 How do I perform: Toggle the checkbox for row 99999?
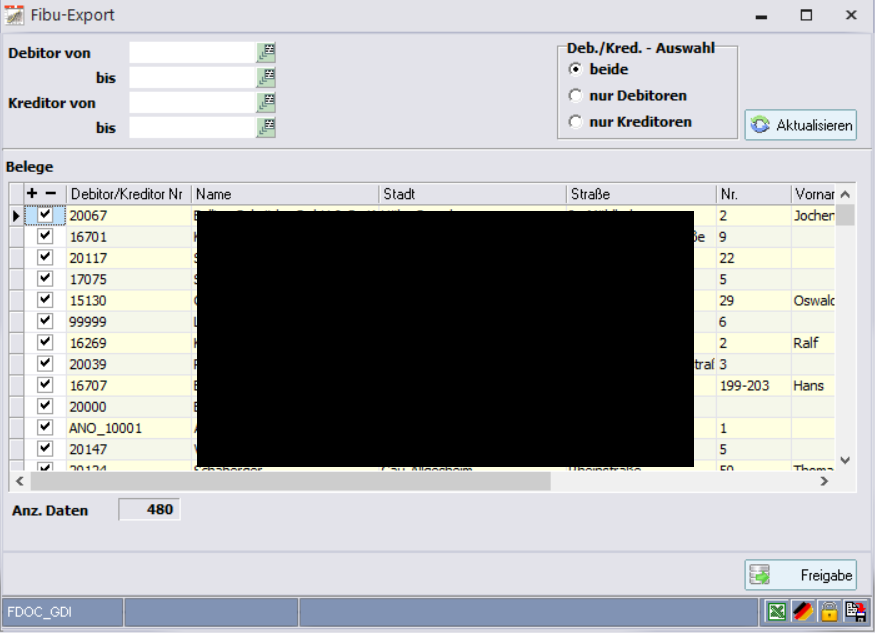pyautogui.click(x=45, y=322)
